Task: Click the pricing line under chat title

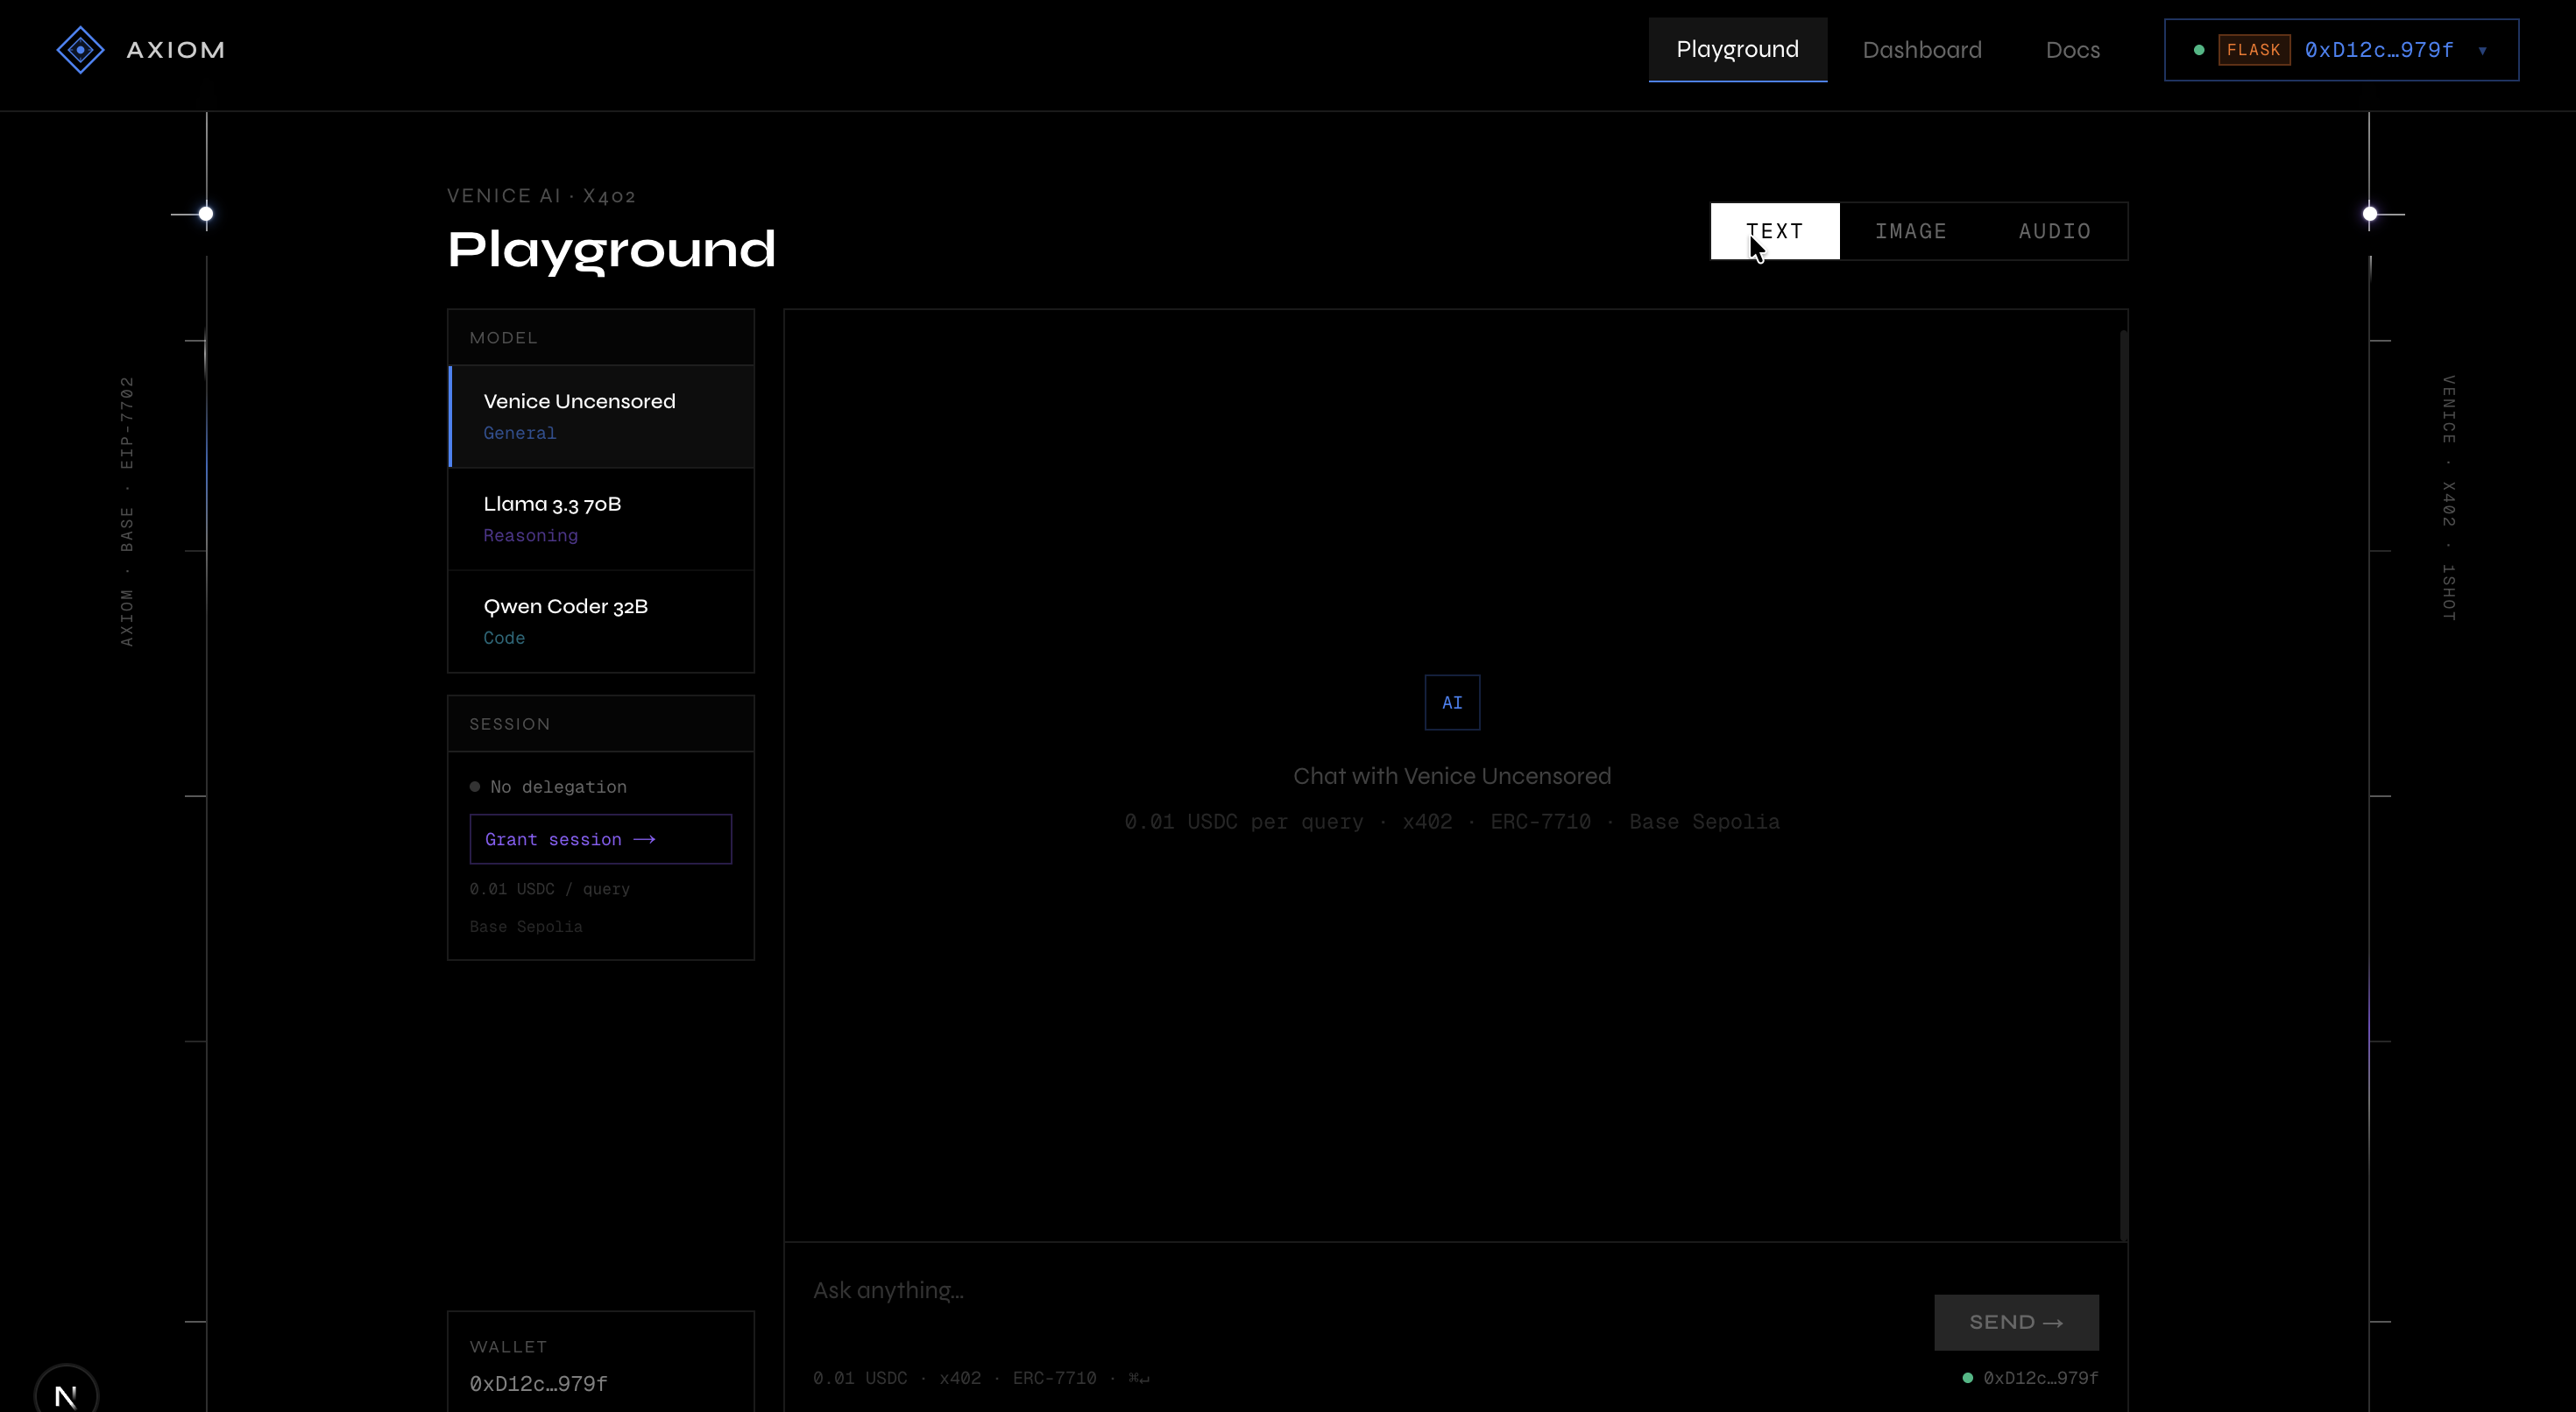Action: coord(1452,822)
